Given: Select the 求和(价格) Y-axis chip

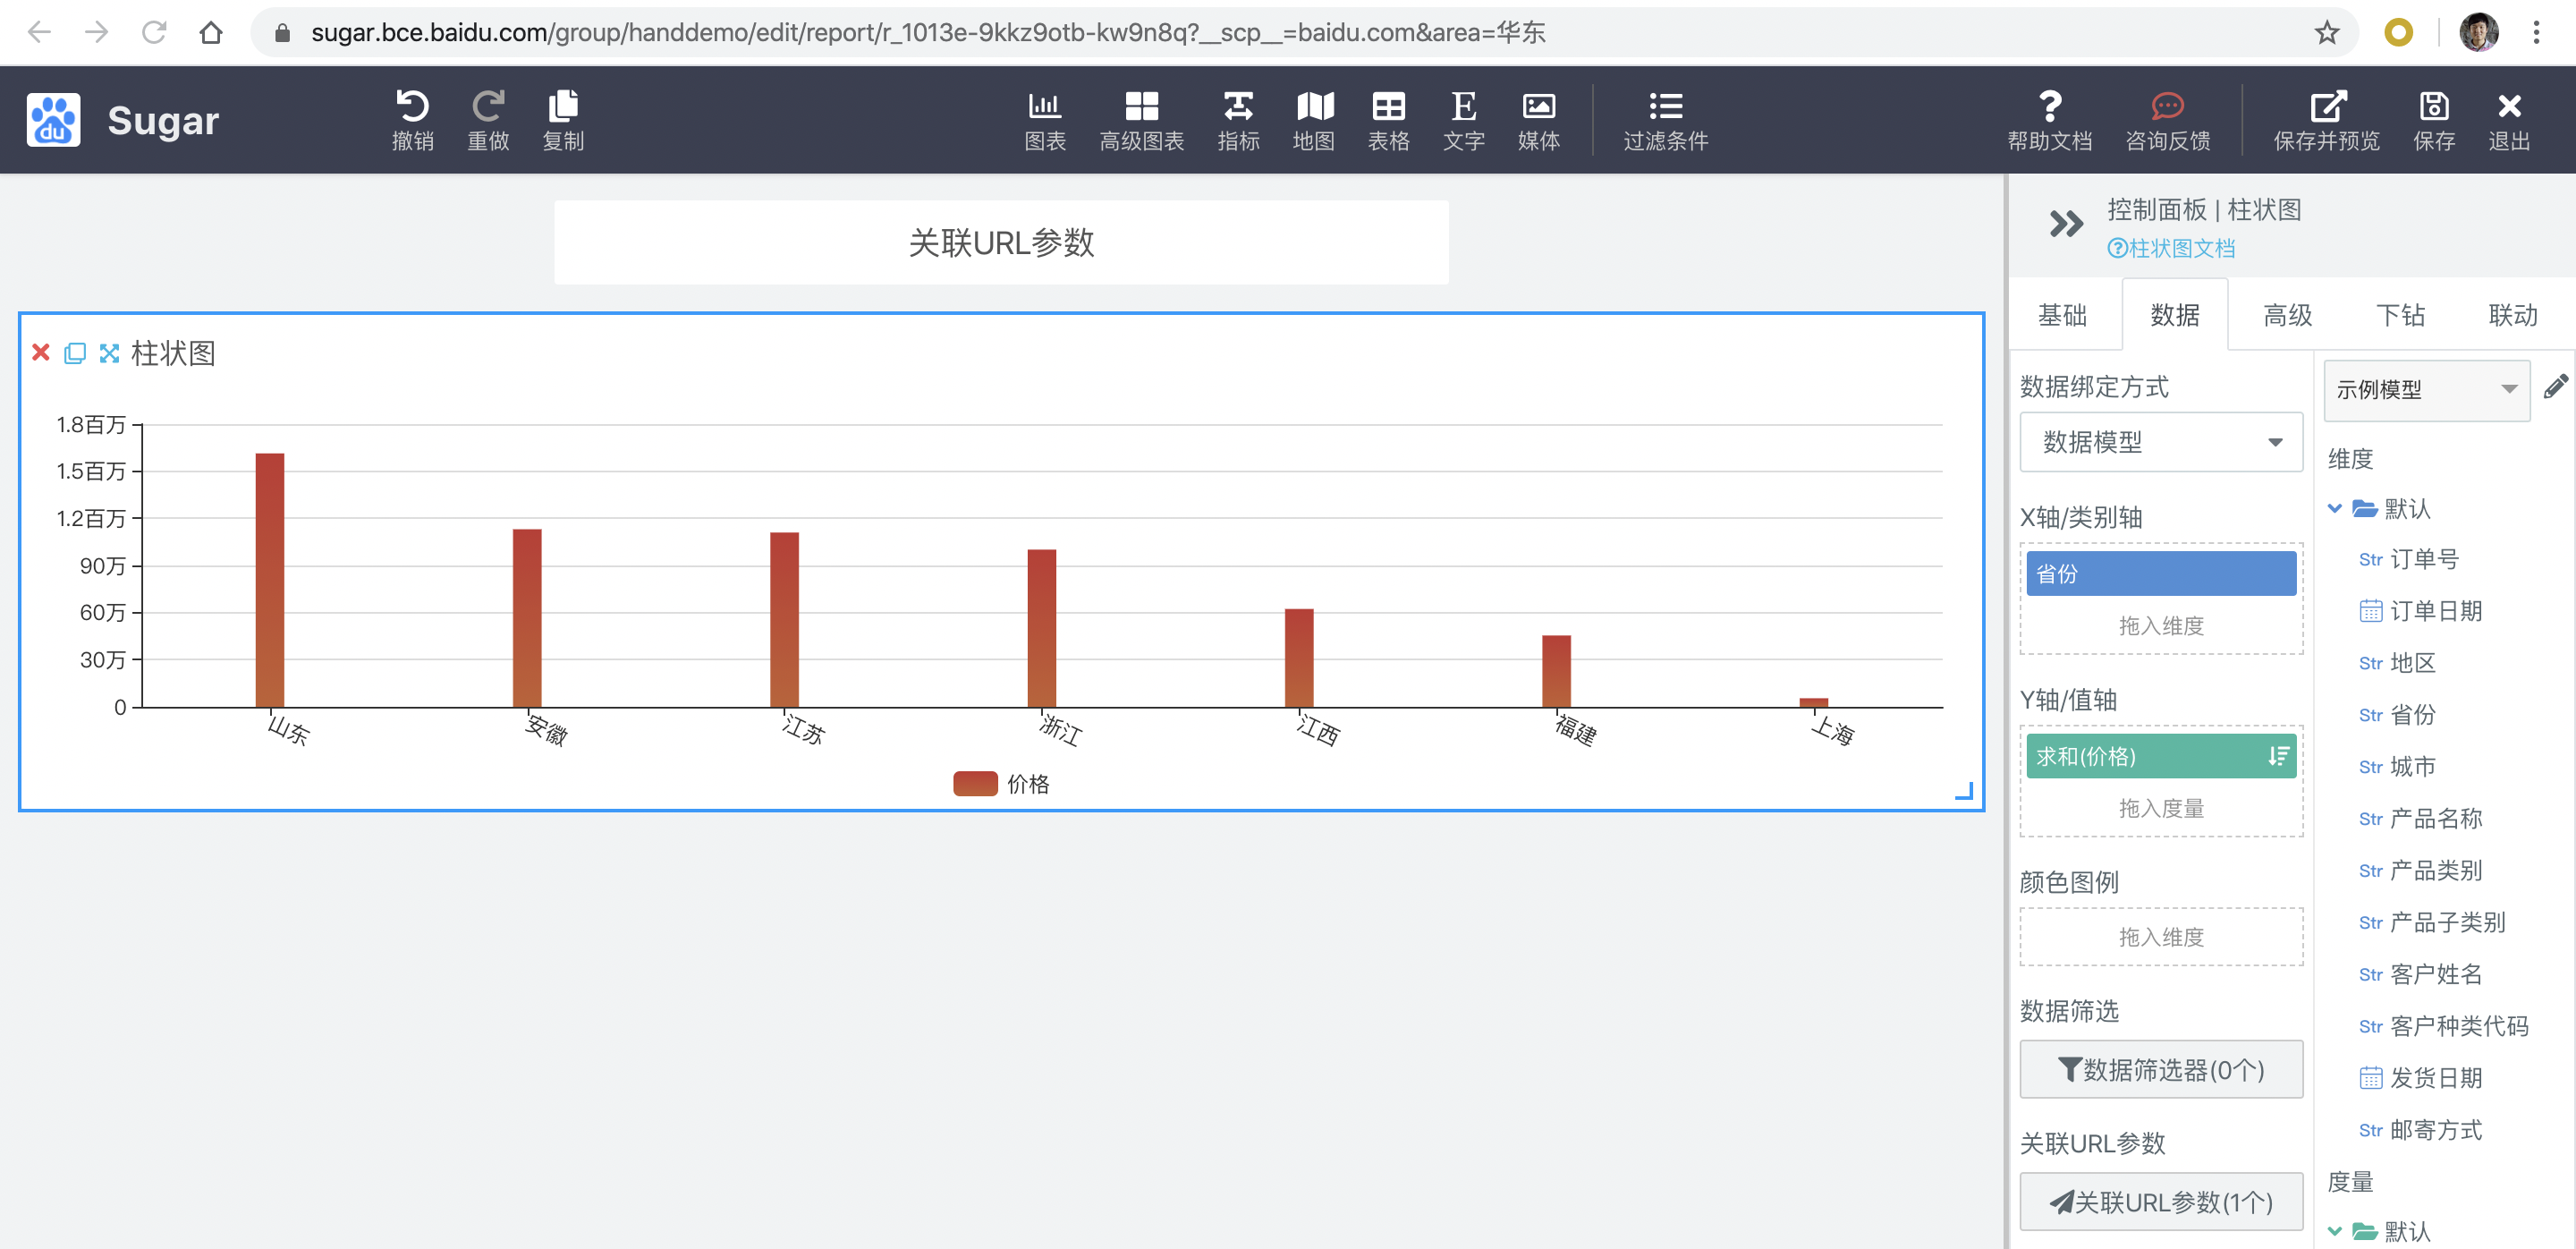Looking at the screenshot, I should (x=2160, y=756).
